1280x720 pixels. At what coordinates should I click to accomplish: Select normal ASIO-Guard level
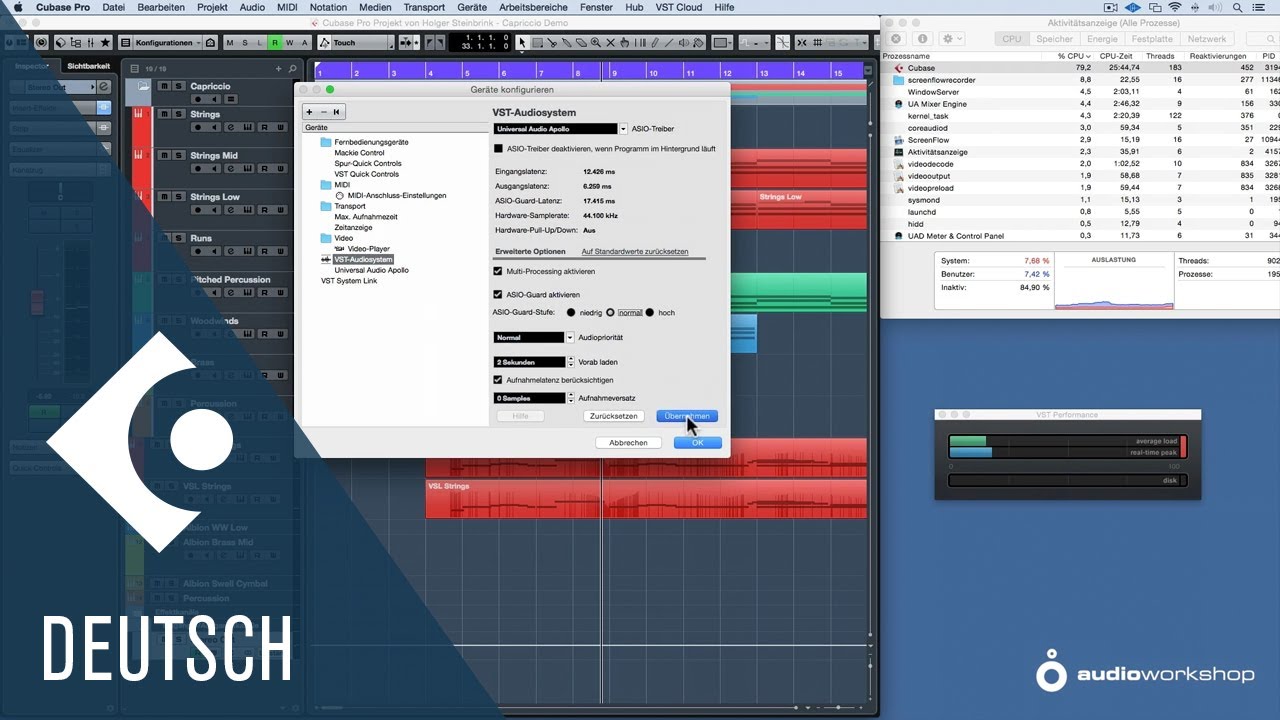point(610,312)
